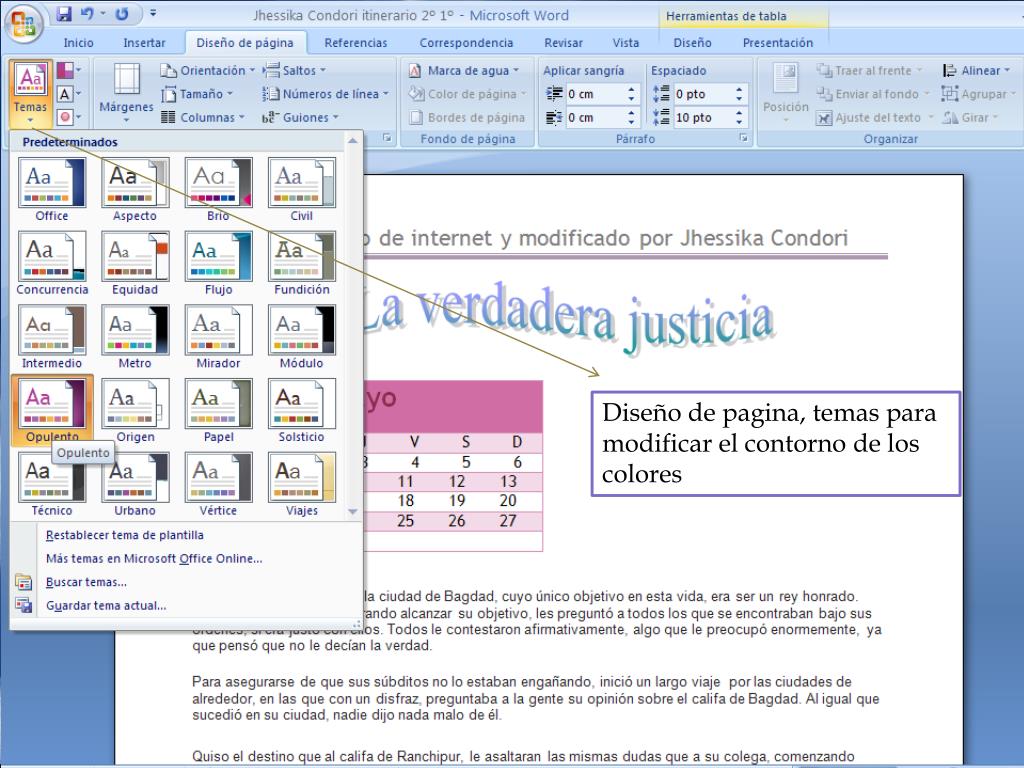This screenshot has height=768, width=1024.
Task: Open the Insertar tab
Action: [x=144, y=43]
